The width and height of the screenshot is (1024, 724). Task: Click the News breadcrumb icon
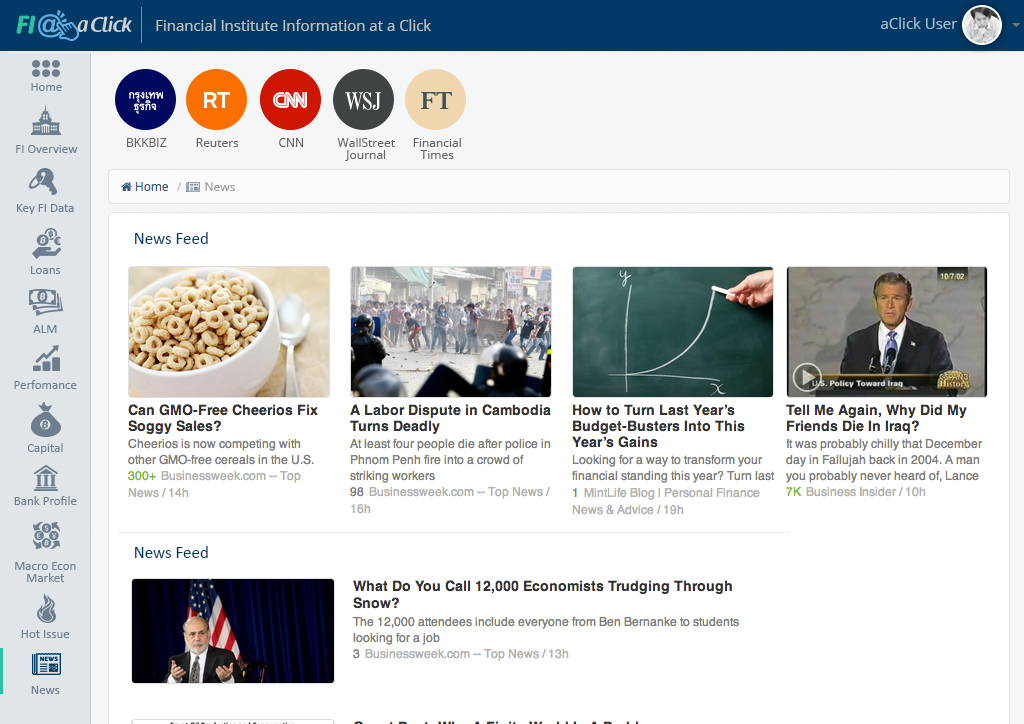(x=193, y=187)
